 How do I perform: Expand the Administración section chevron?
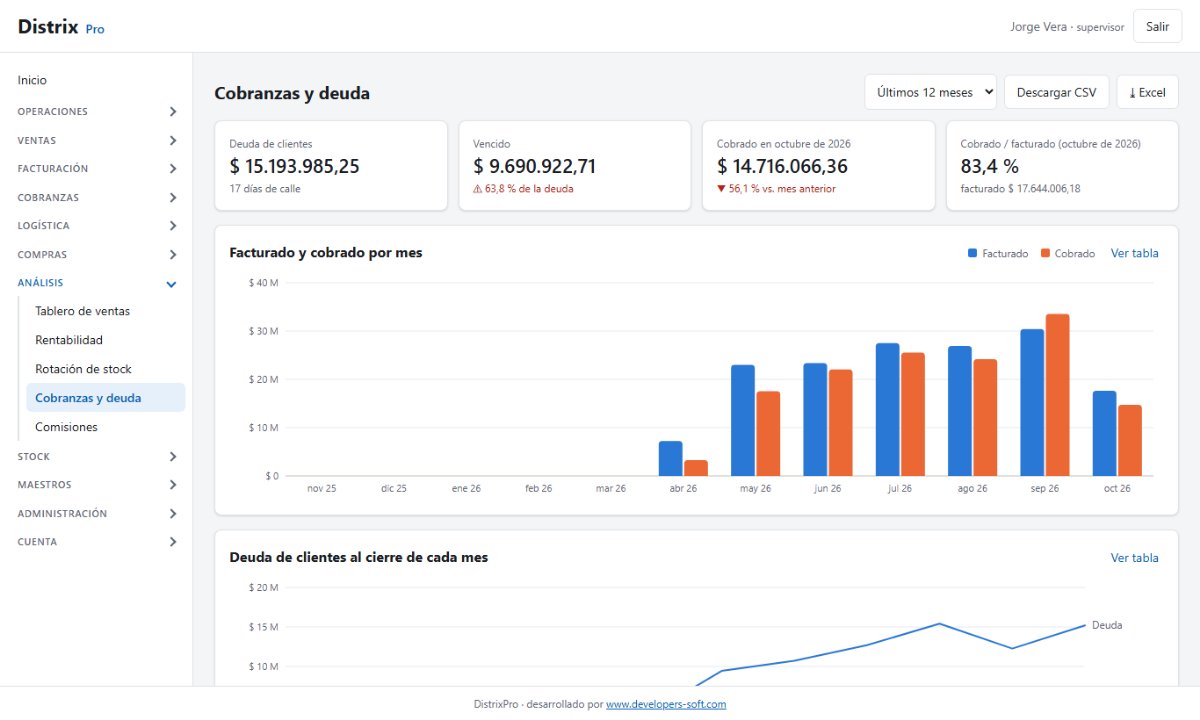pyautogui.click(x=173, y=514)
